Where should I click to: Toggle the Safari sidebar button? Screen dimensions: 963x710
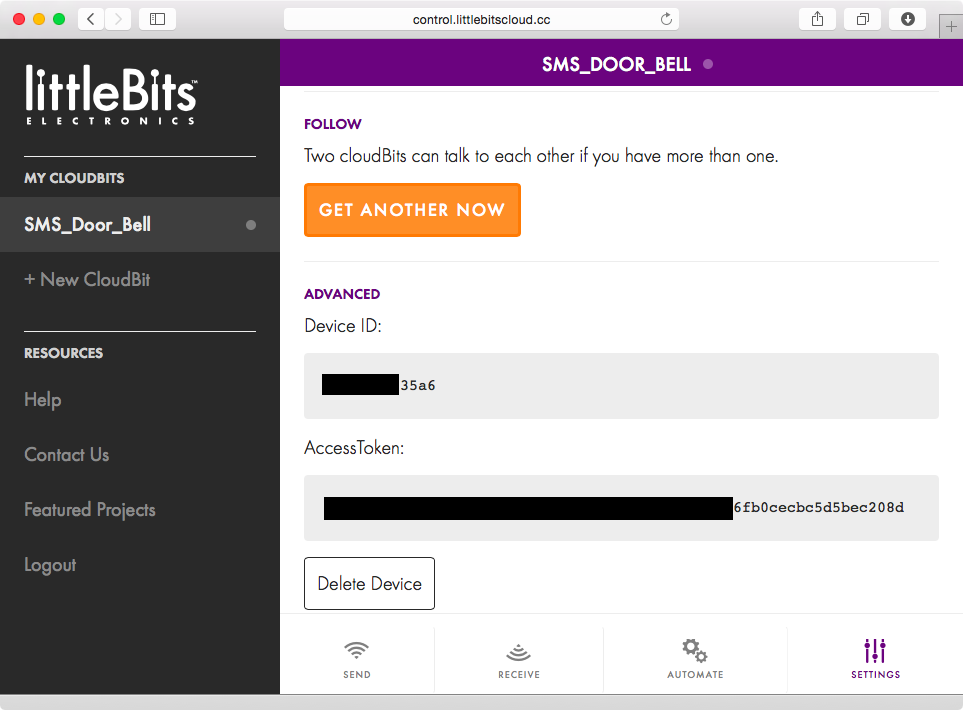click(157, 19)
